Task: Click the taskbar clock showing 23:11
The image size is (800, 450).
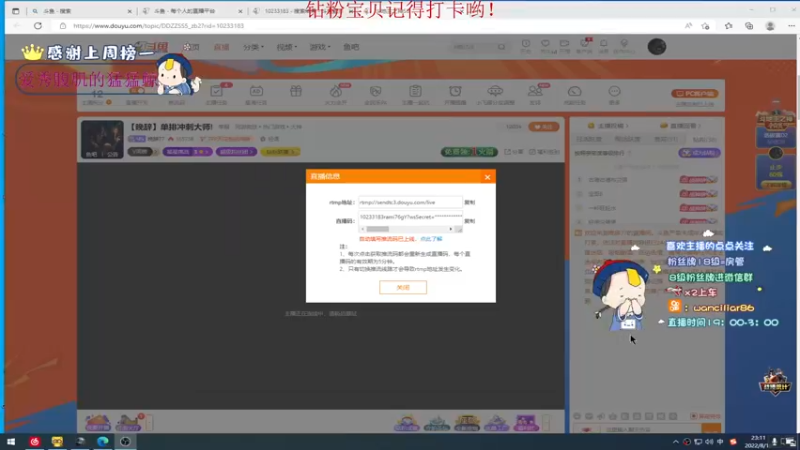Action: (759, 441)
